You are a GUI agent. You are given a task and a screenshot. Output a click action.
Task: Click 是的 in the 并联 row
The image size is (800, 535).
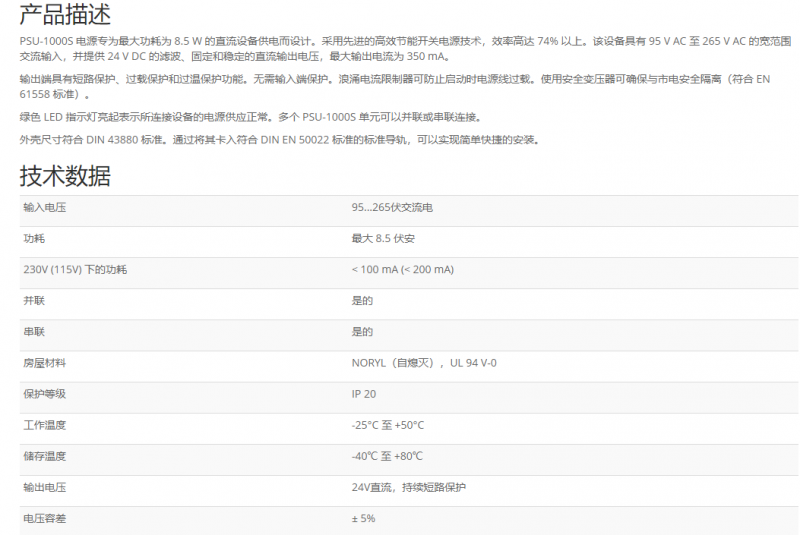pyautogui.click(x=362, y=301)
